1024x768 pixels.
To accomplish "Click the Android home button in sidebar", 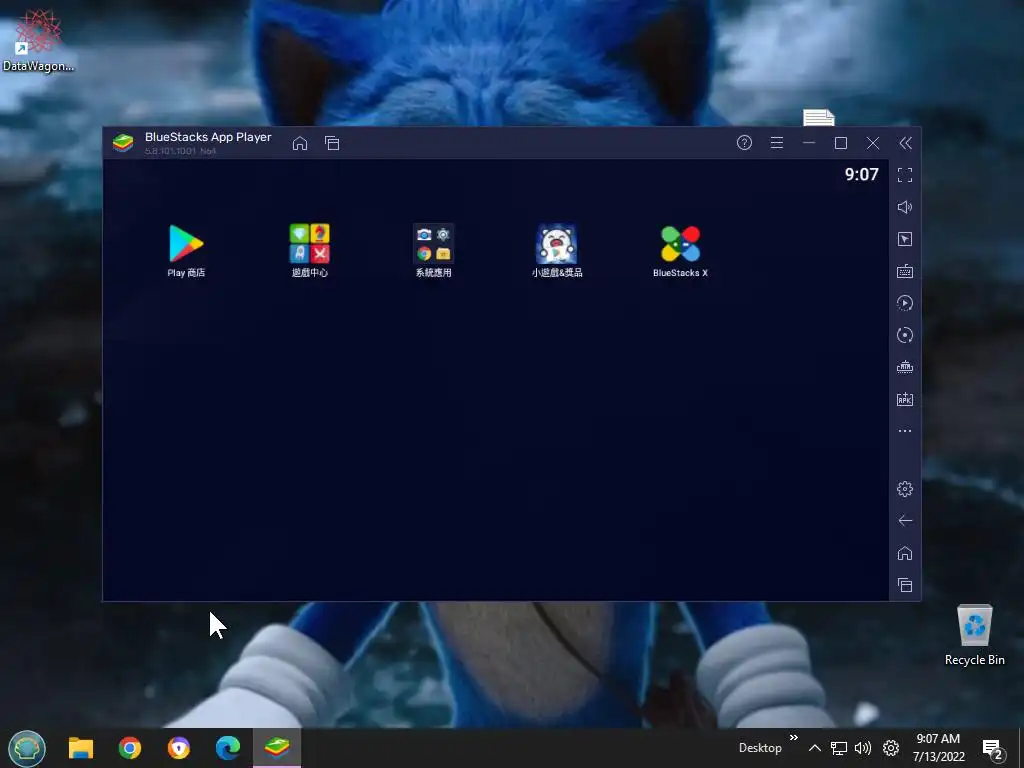I will [904, 553].
